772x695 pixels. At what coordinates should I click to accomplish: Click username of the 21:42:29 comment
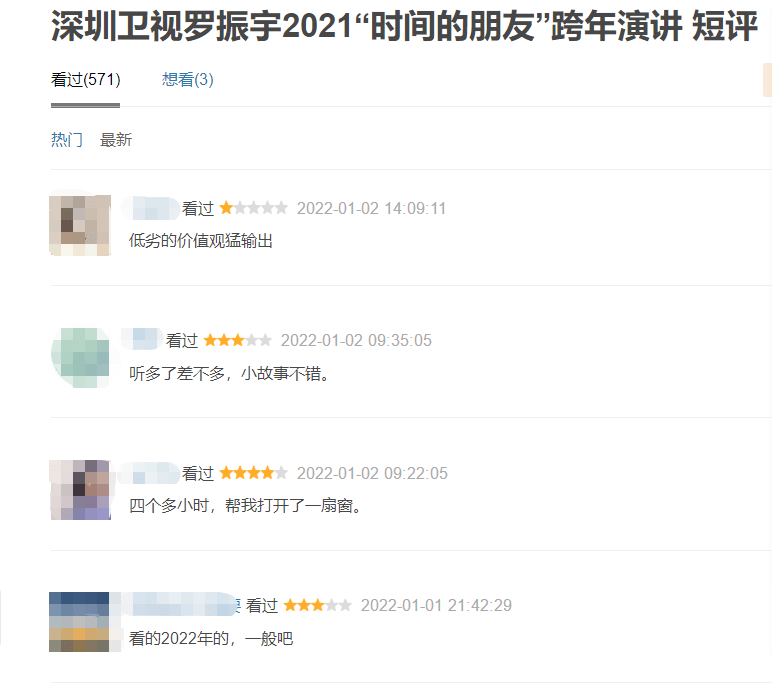pos(181,604)
